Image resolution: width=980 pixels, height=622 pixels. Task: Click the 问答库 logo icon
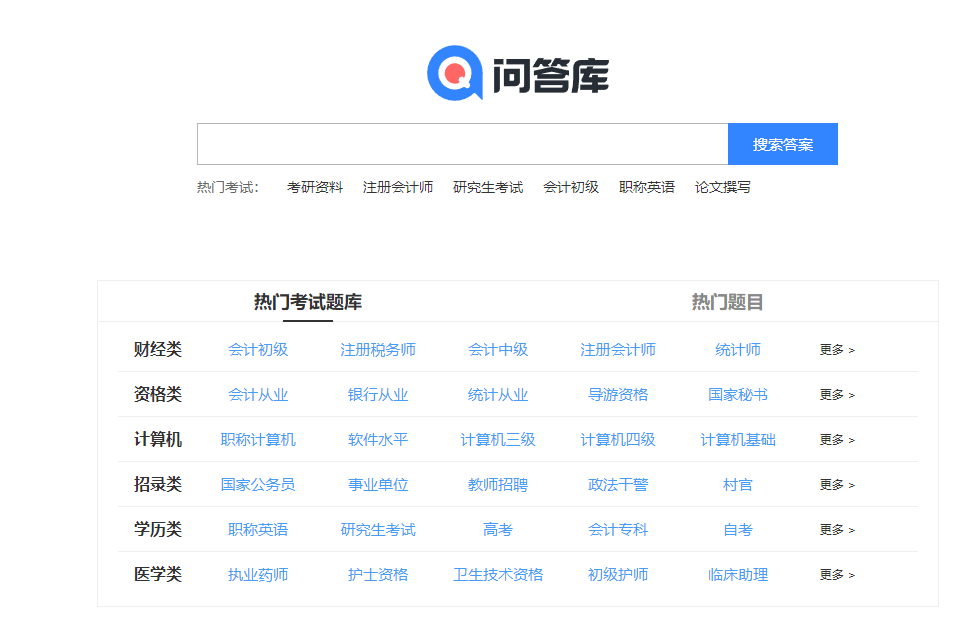(454, 73)
